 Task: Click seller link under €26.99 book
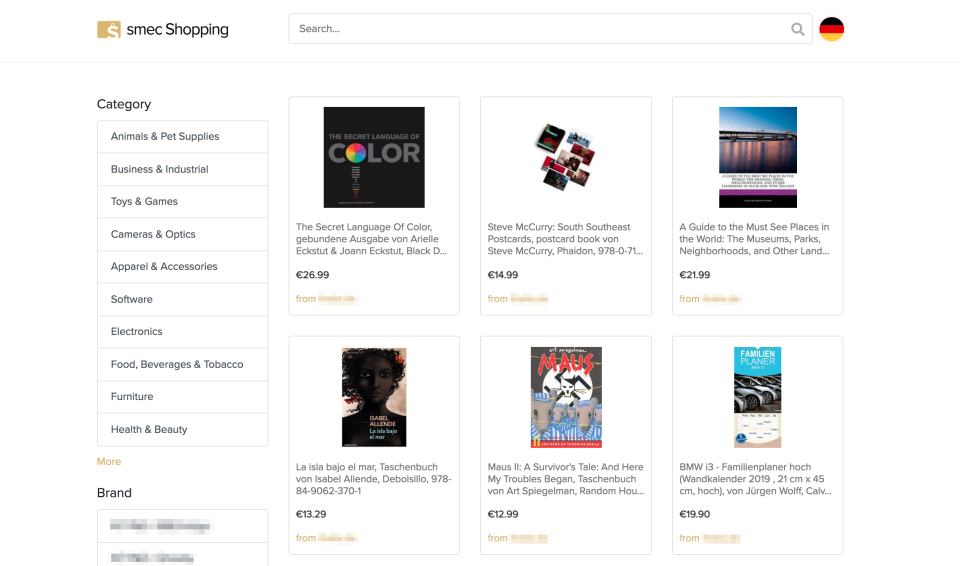pyautogui.click(x=326, y=299)
